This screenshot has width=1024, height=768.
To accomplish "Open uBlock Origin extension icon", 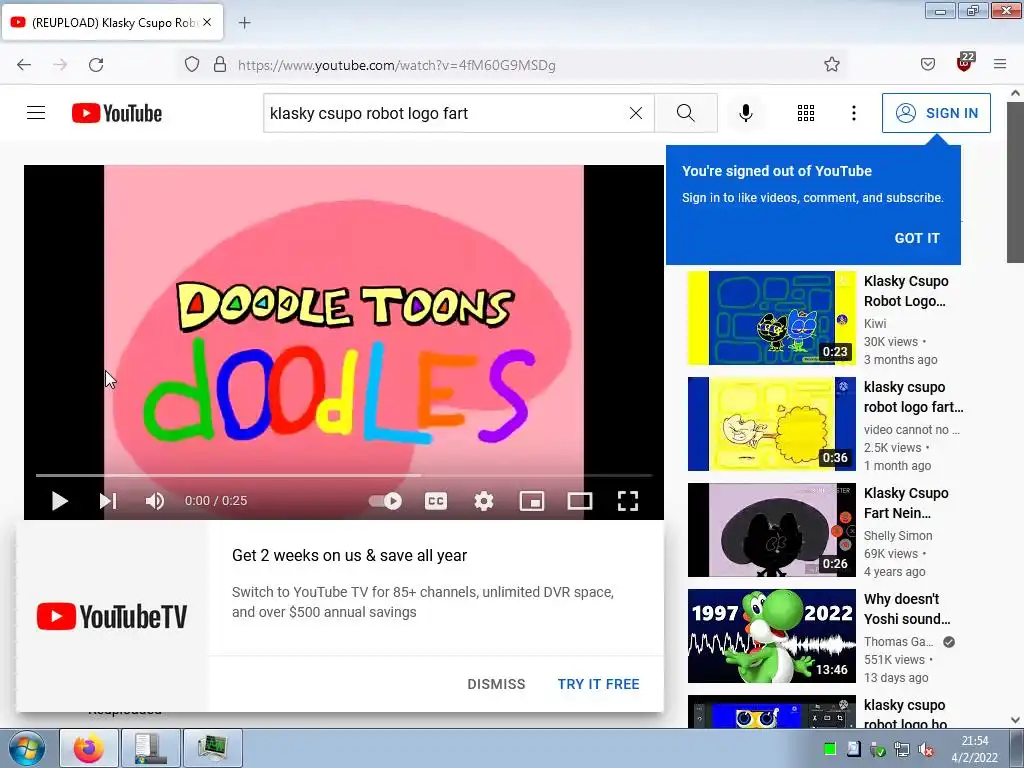I will pyautogui.click(x=965, y=62).
